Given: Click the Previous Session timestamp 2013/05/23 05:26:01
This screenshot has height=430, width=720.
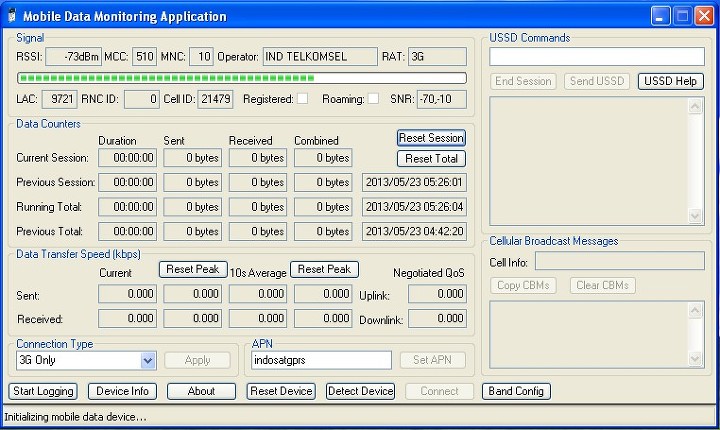Looking at the screenshot, I should pyautogui.click(x=414, y=182).
